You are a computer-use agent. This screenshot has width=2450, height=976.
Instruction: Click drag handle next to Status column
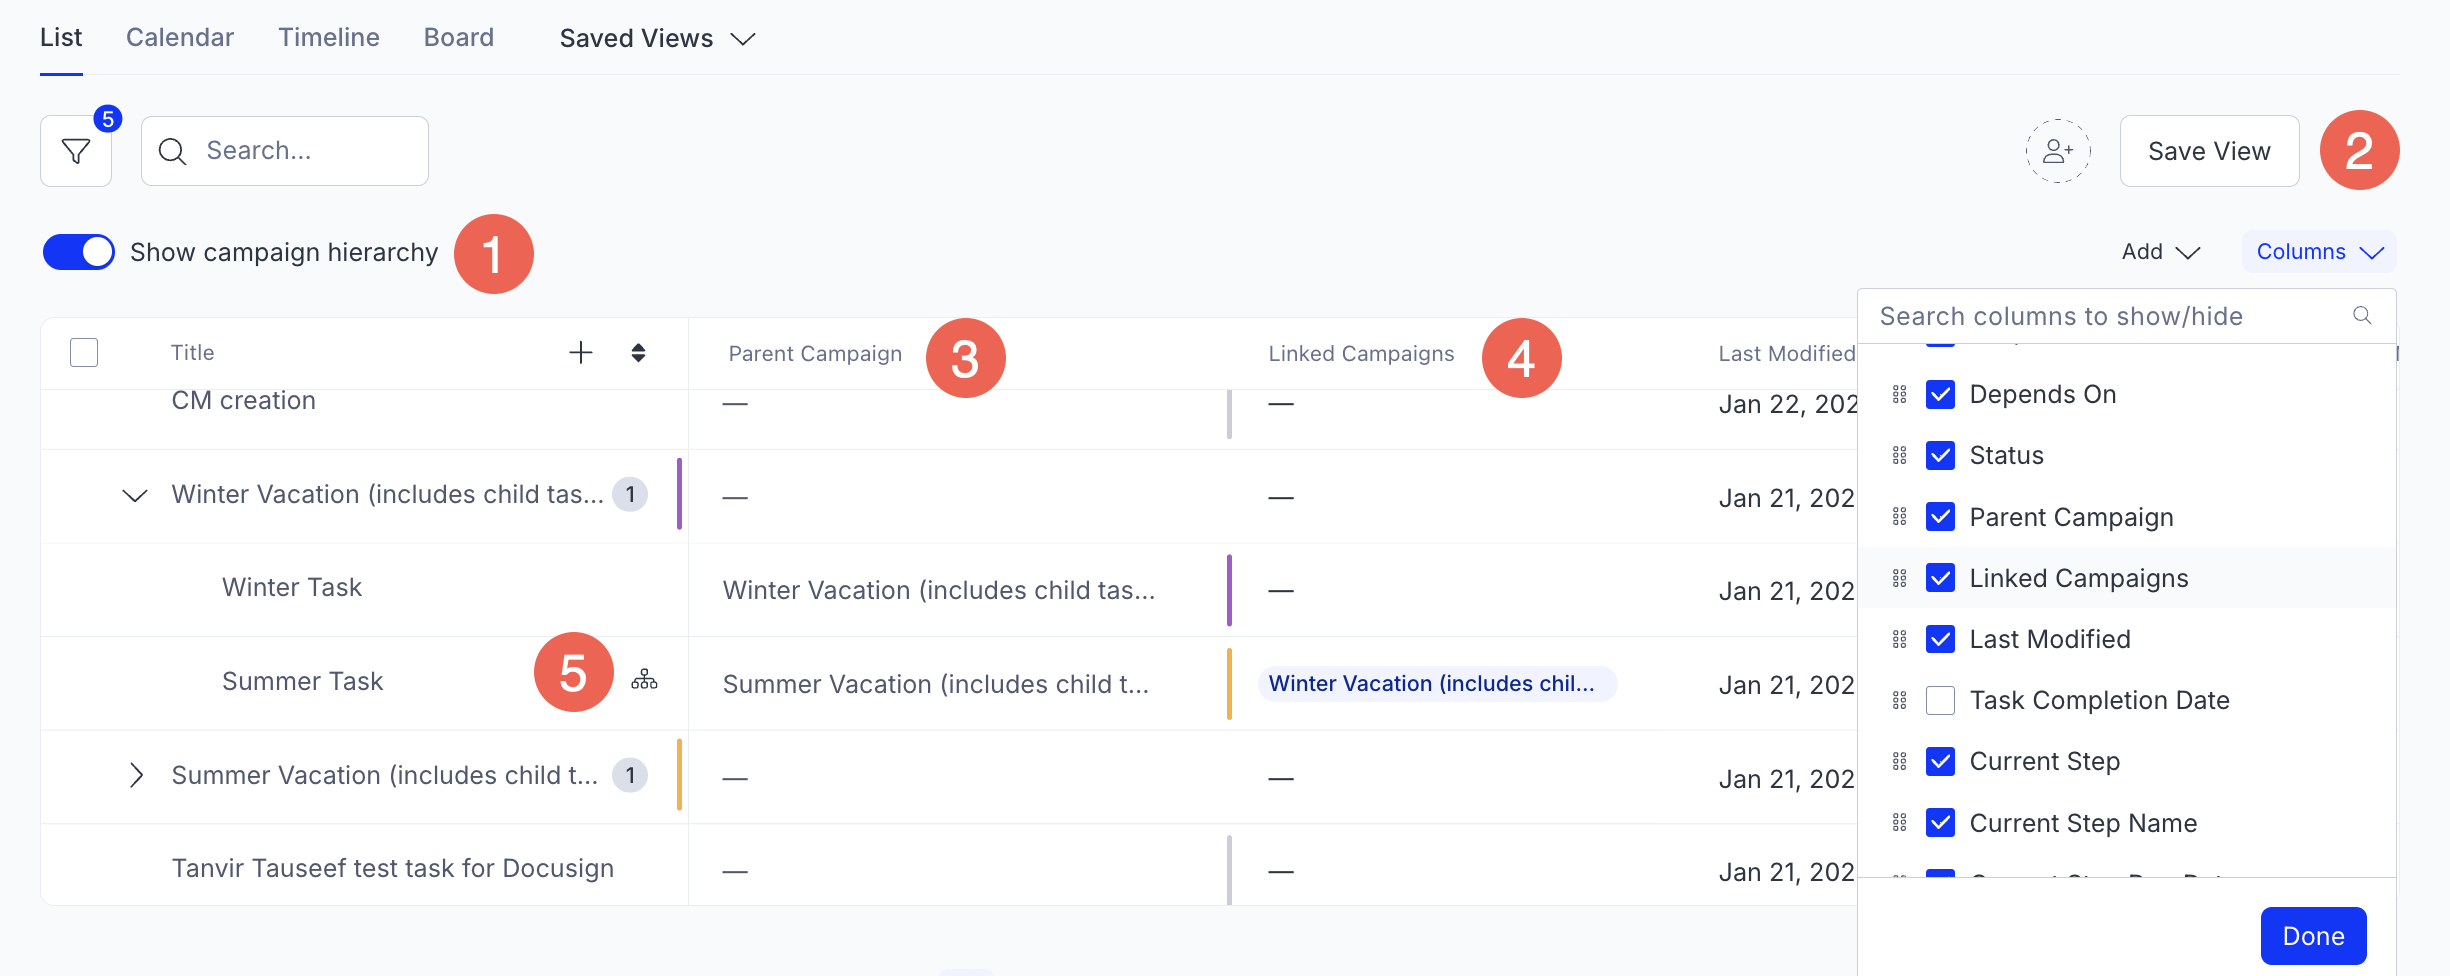[1900, 456]
